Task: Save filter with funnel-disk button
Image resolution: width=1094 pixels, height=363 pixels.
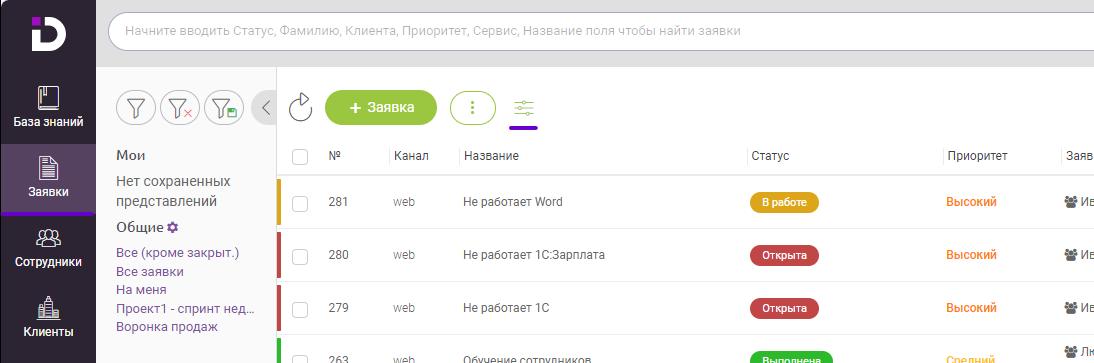Action: 224,108
